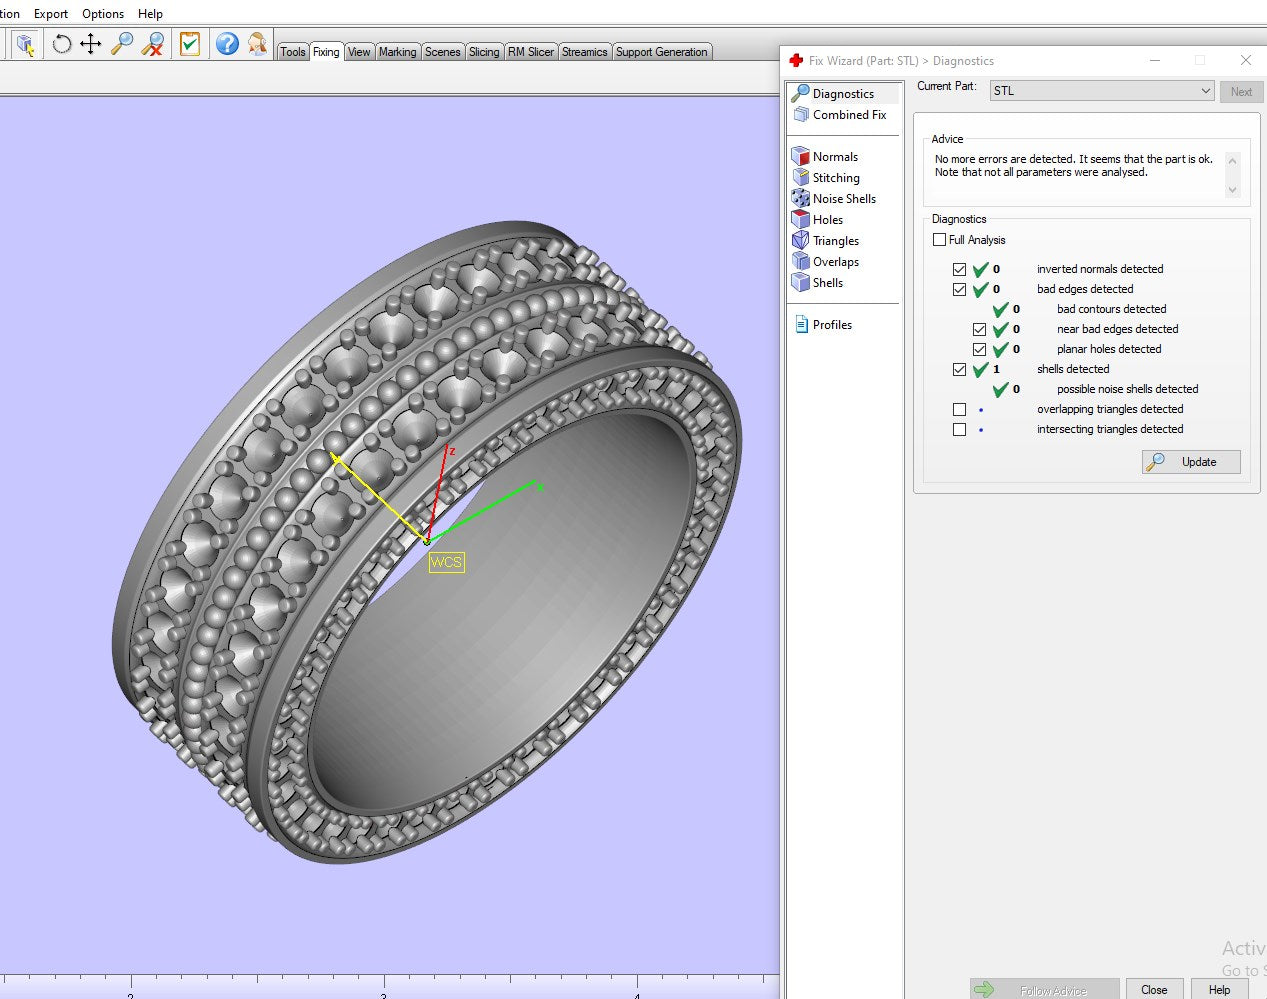Uncheck inverted normals detected checkbox
The width and height of the screenshot is (1267, 999).
tap(960, 270)
